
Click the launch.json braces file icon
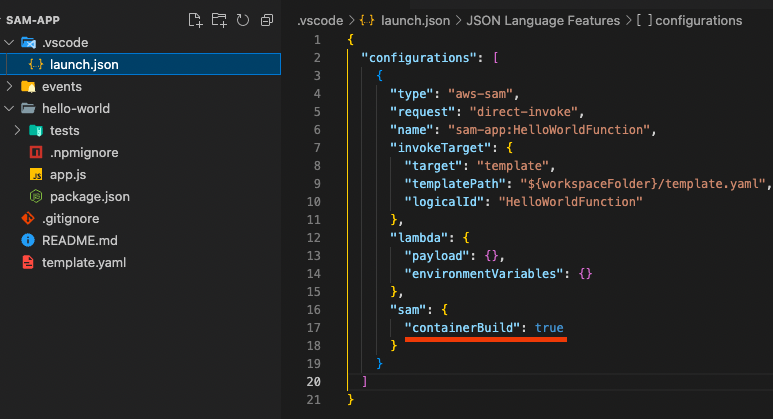36,65
